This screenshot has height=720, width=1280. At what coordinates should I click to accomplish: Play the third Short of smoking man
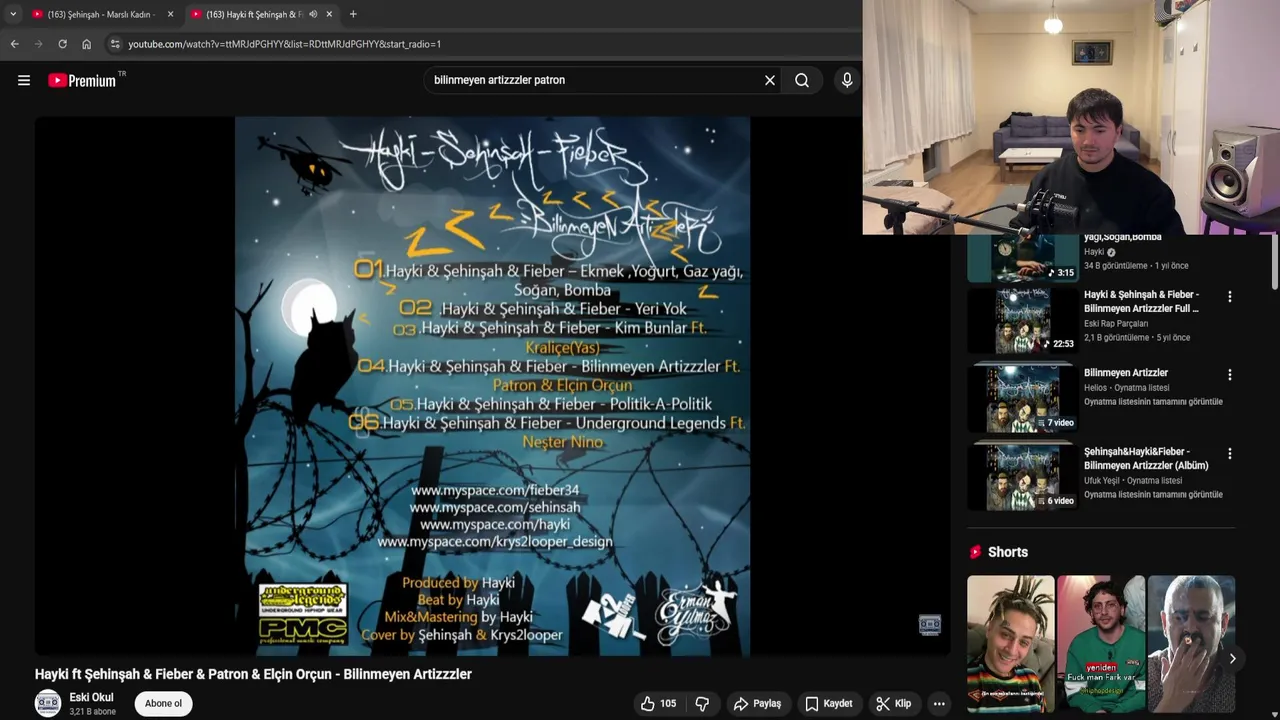point(1191,644)
